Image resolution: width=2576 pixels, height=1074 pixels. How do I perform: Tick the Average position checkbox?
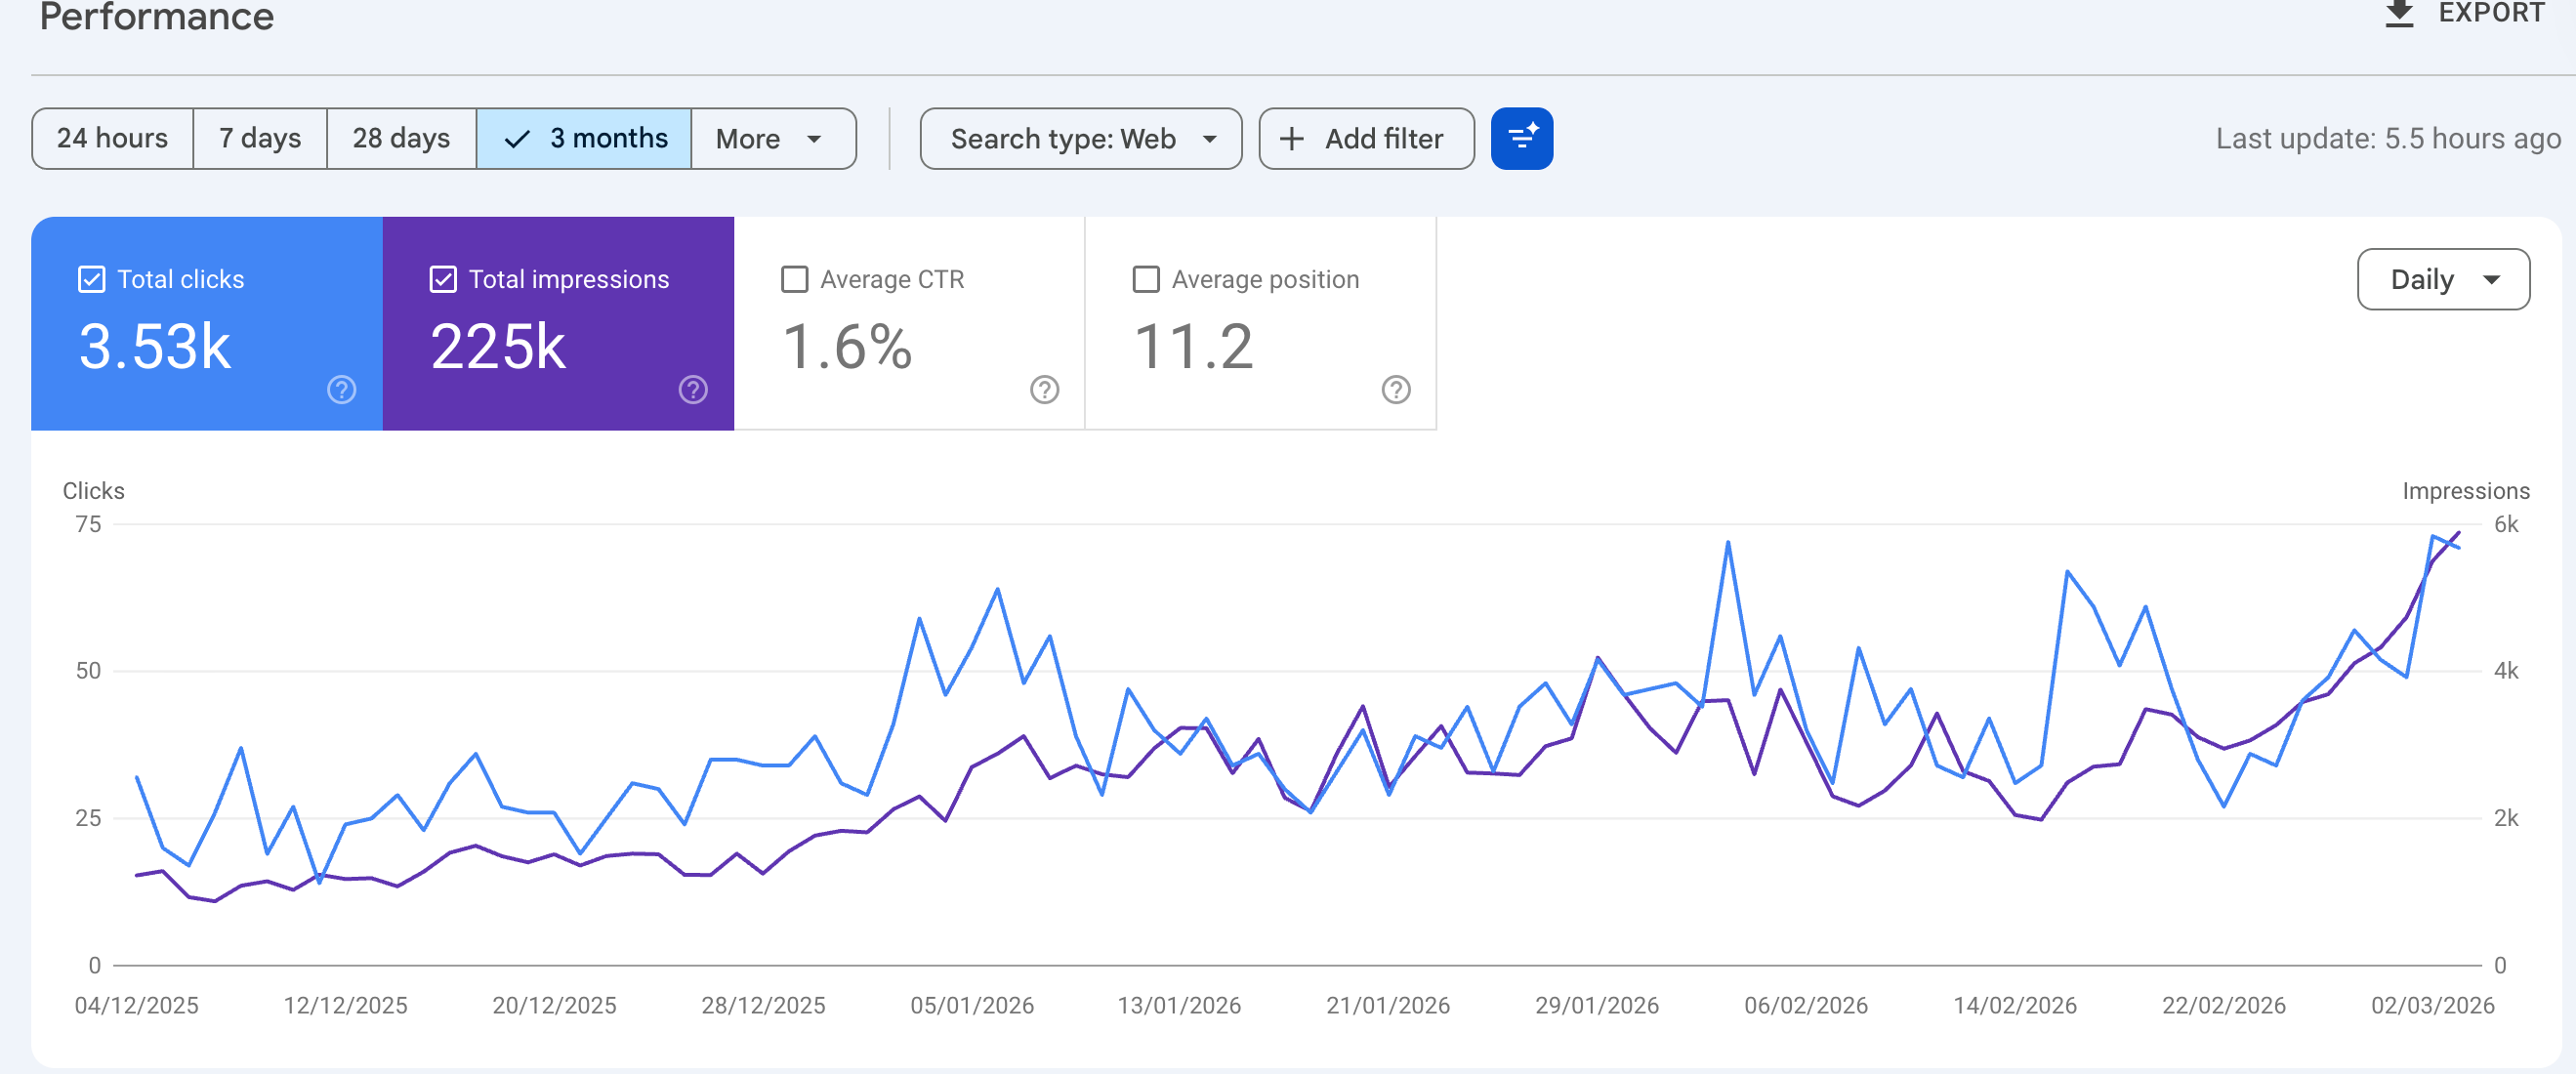[1146, 279]
